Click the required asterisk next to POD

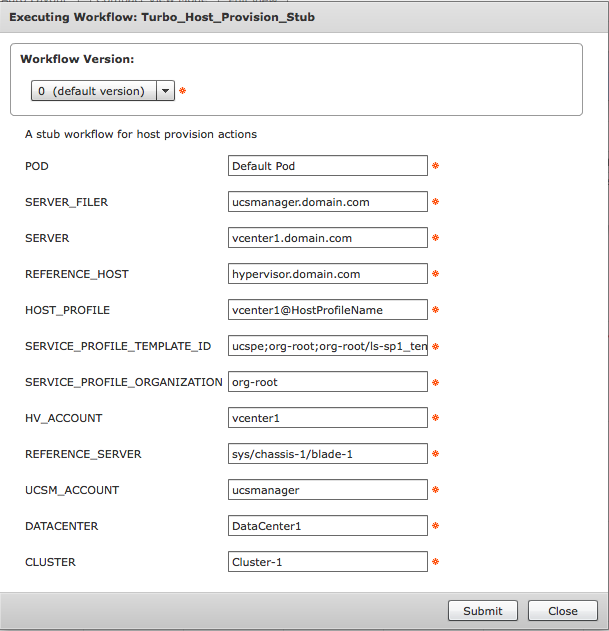[x=436, y=166]
